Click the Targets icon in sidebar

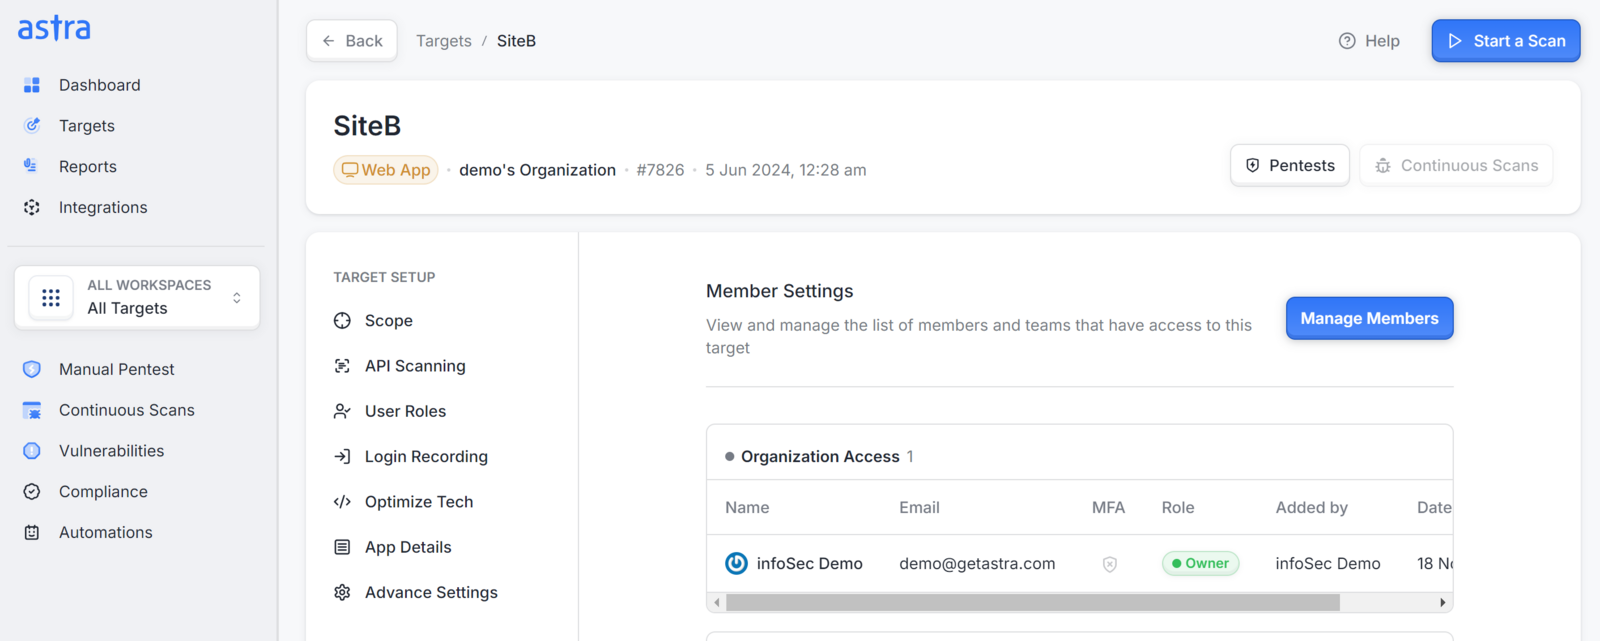[32, 125]
